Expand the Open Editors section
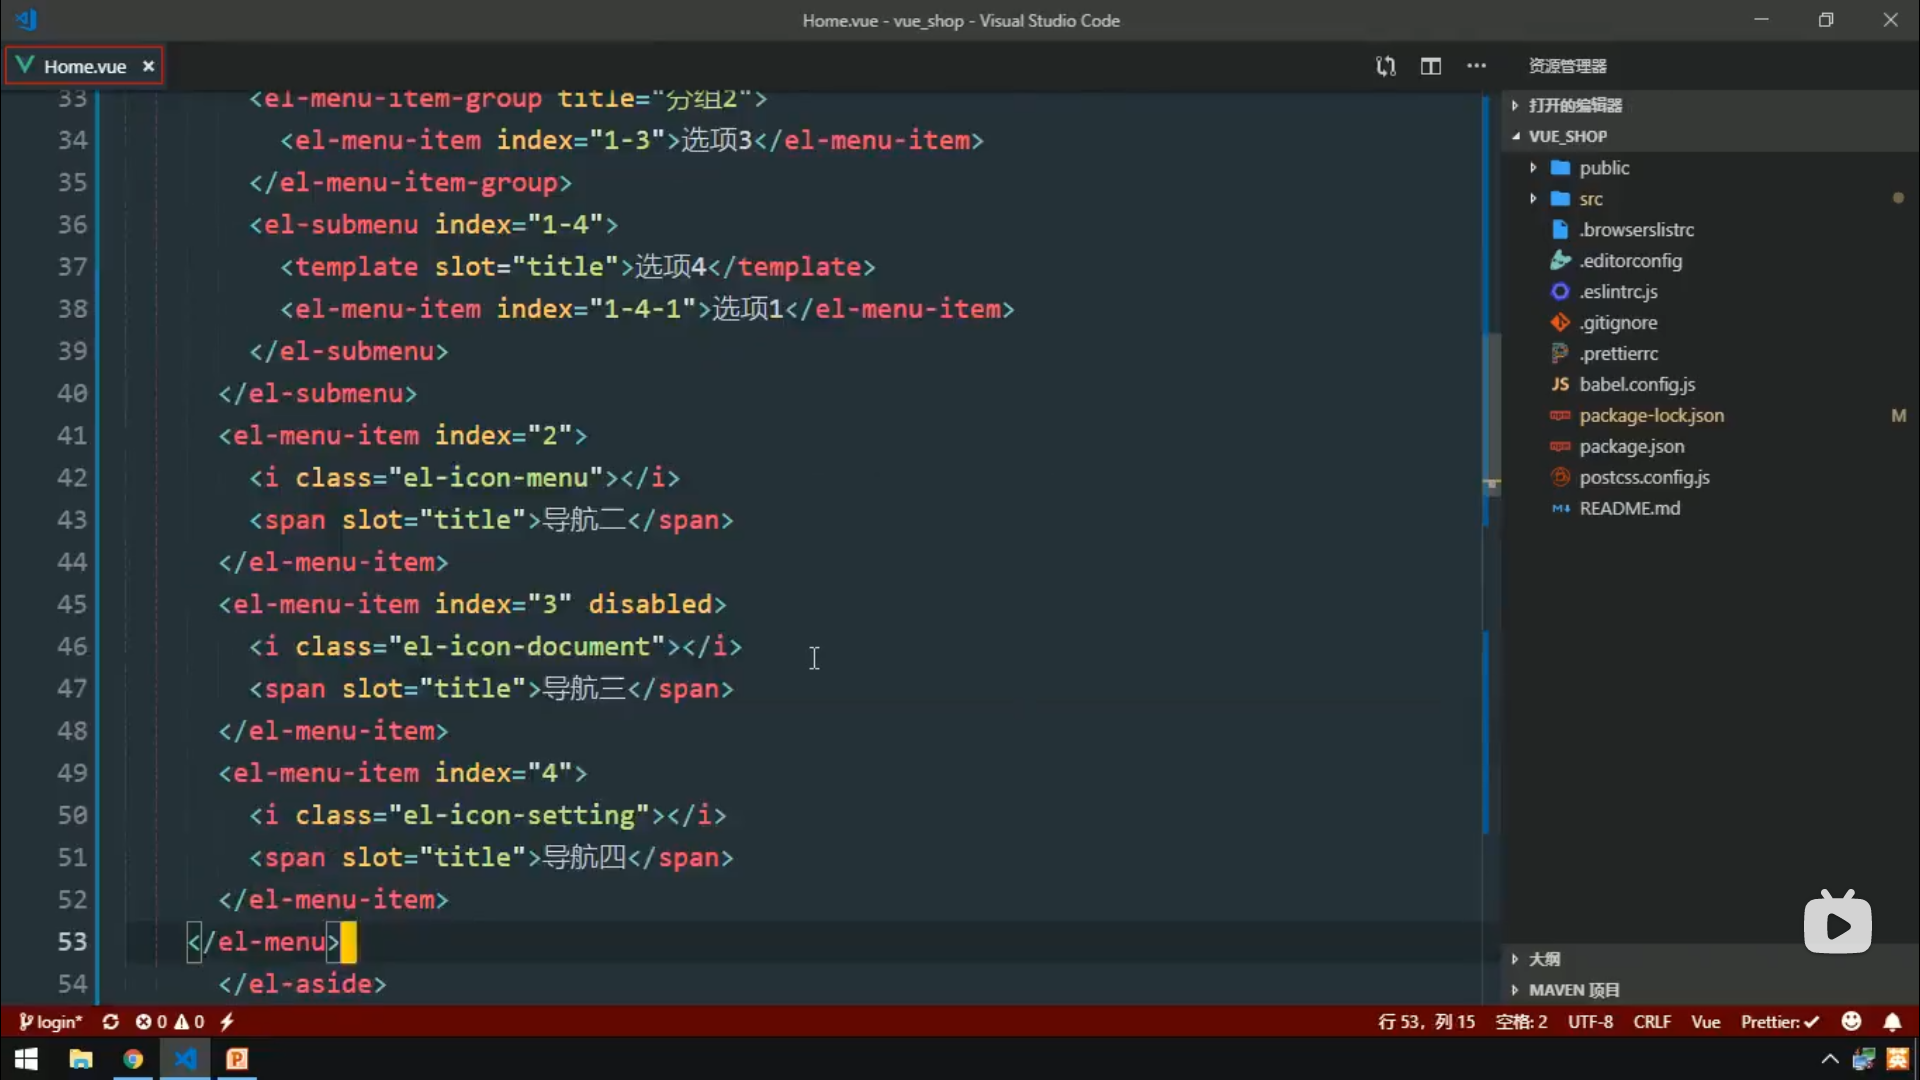The width and height of the screenshot is (1920, 1080). point(1710,105)
